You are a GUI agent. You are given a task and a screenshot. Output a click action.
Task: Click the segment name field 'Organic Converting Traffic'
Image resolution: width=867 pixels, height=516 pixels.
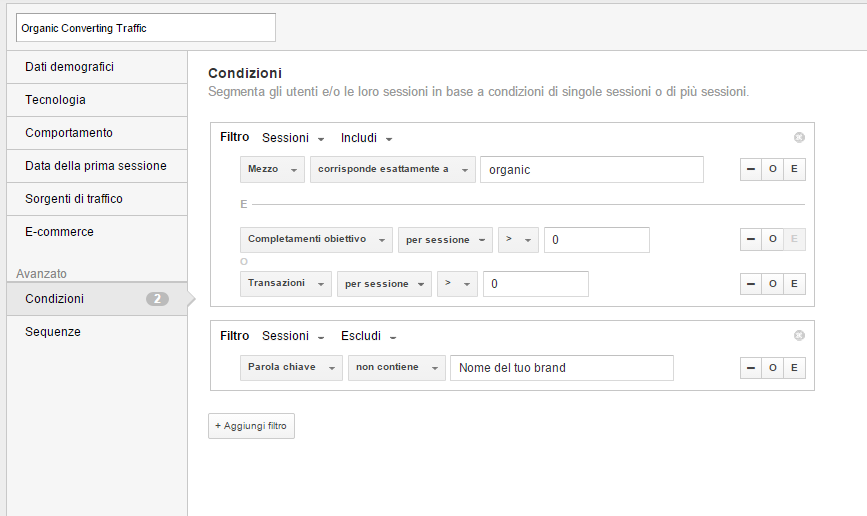pos(145,28)
